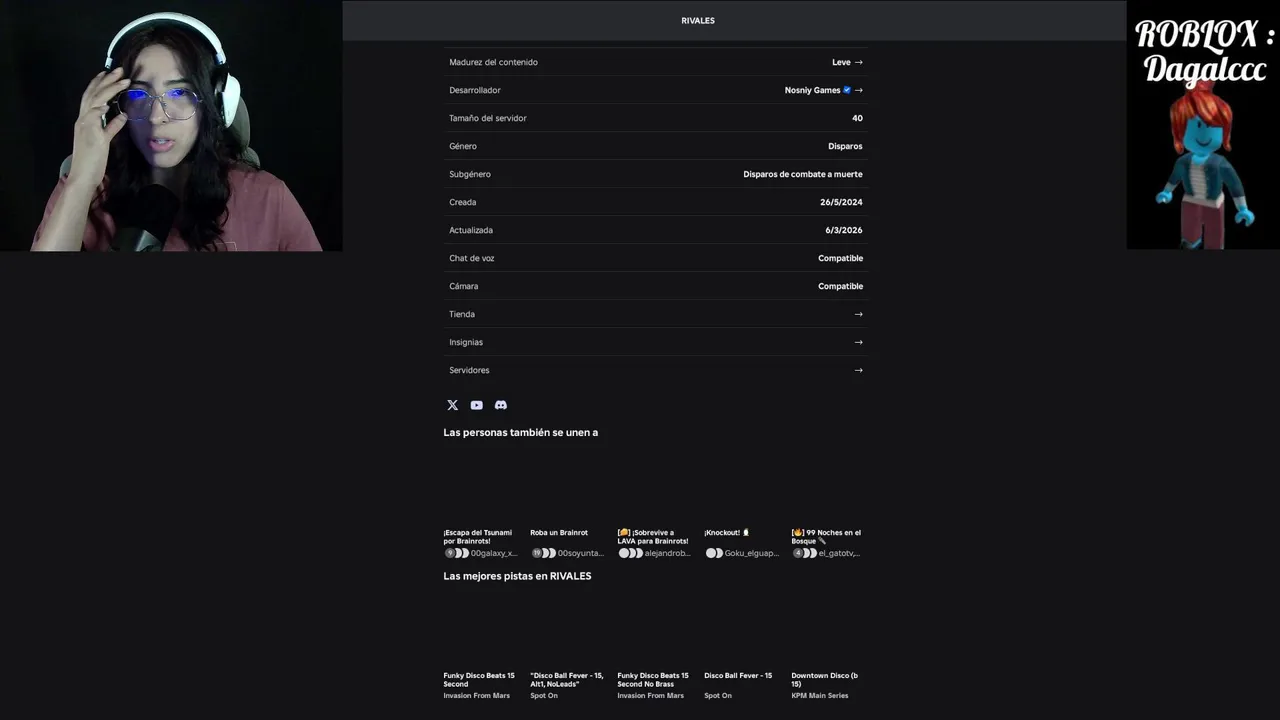Screen dimensions: 1280x720
Task: Click friend avatars under Roba un Brainrot
Action: coord(543,553)
